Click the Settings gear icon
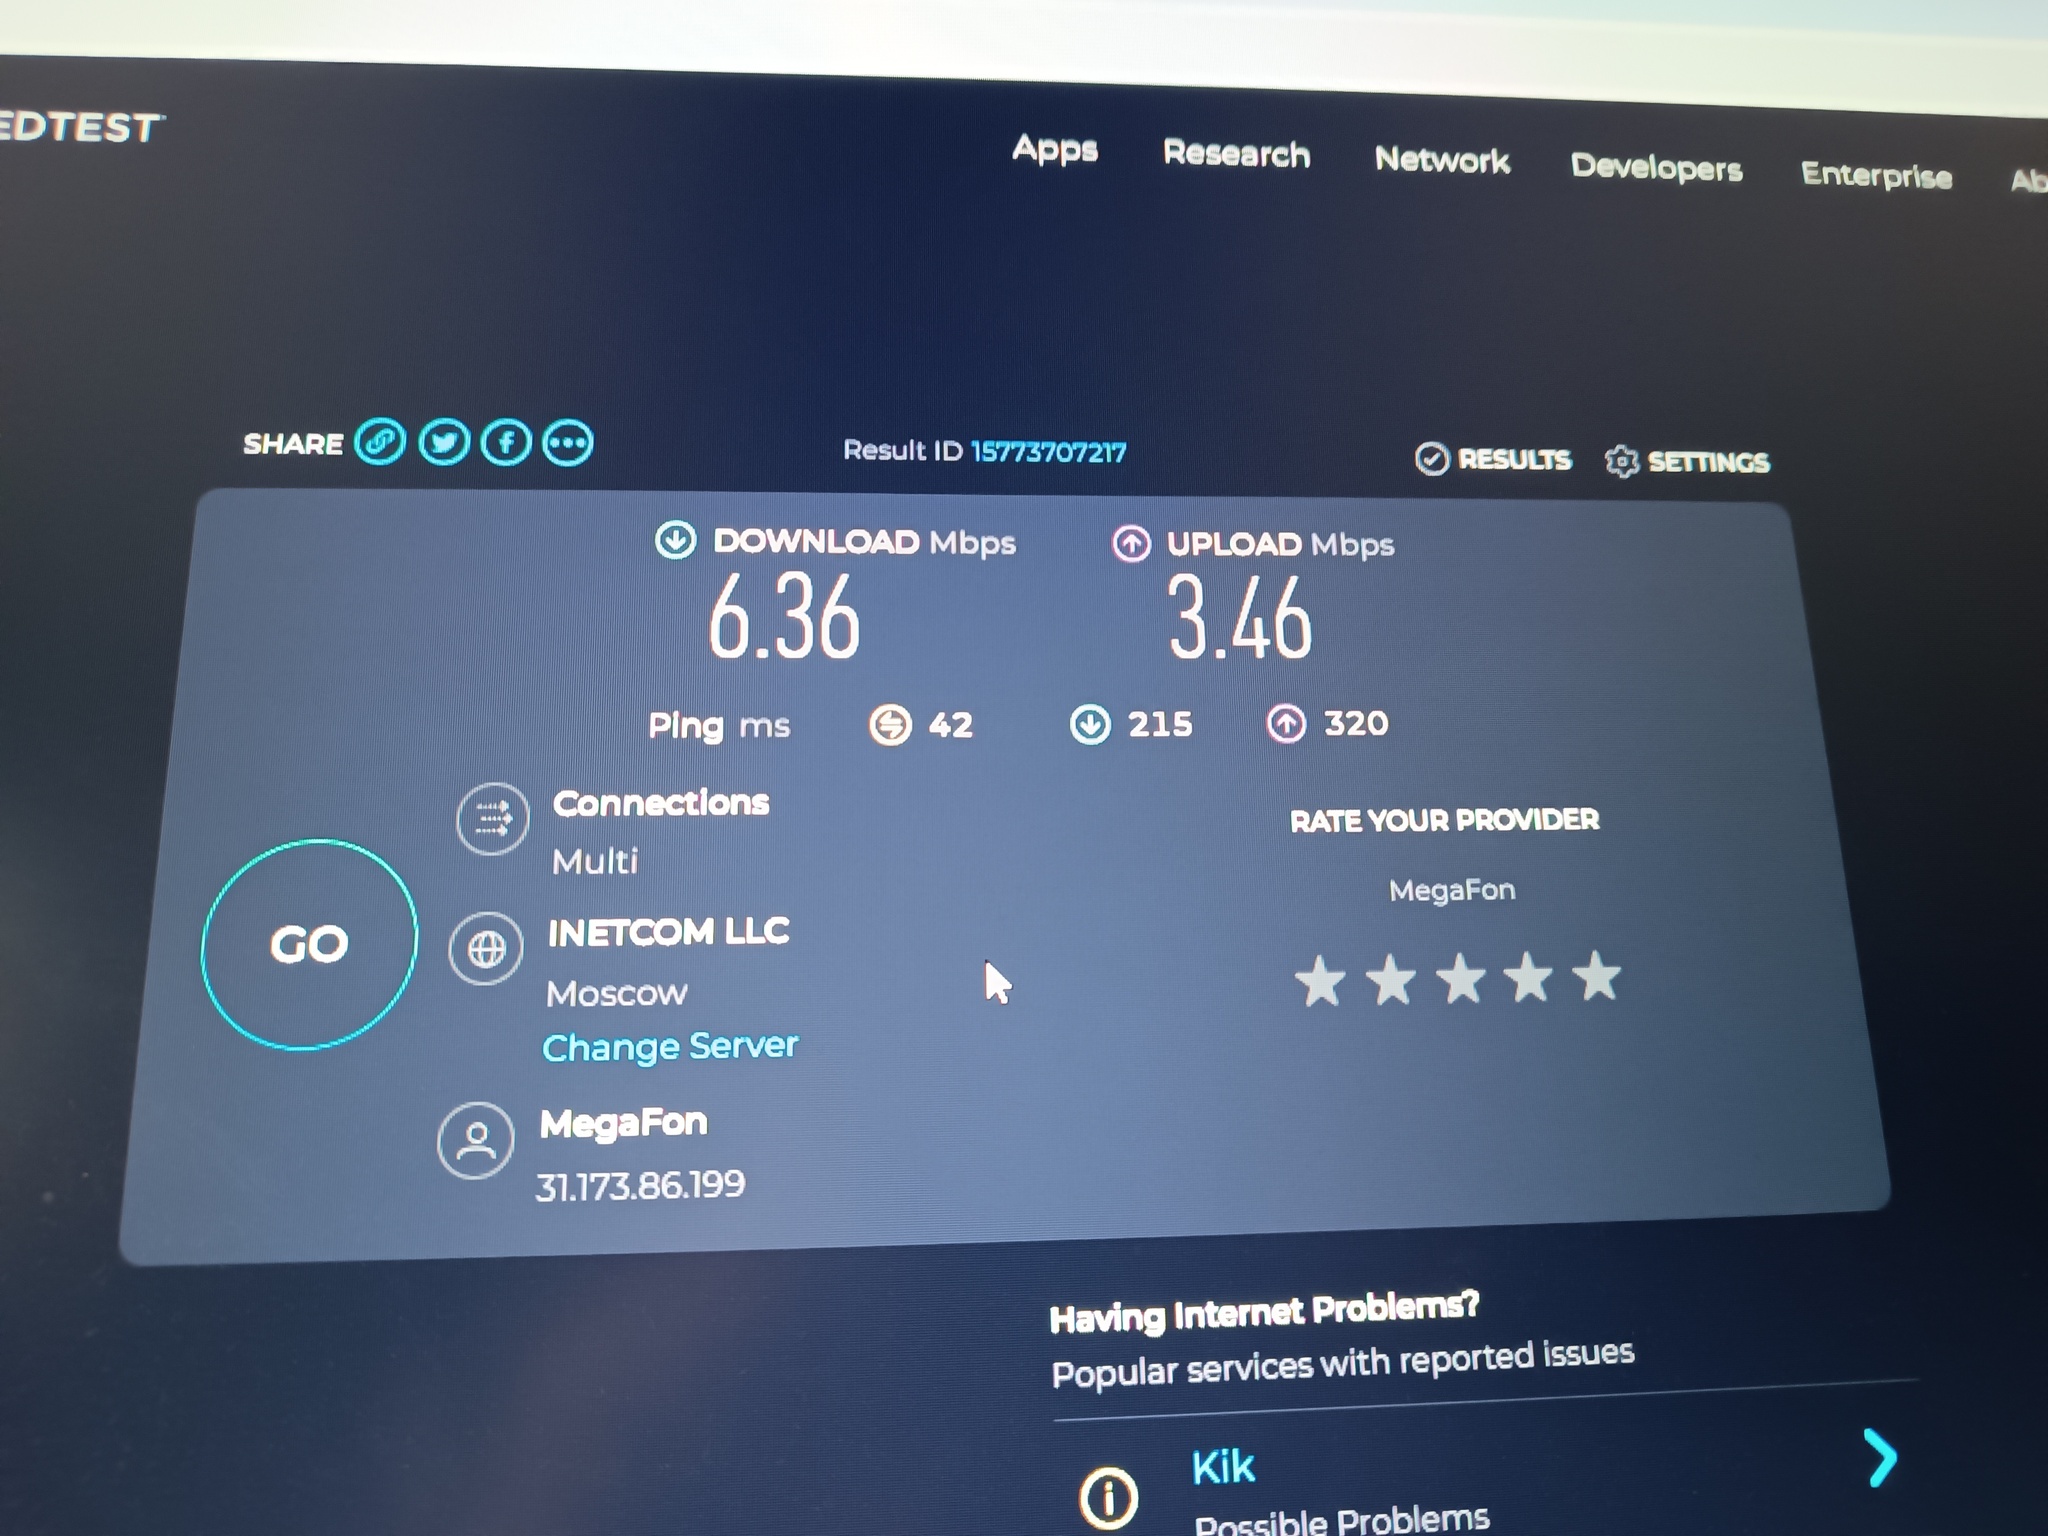2048x1536 pixels. [1621, 461]
